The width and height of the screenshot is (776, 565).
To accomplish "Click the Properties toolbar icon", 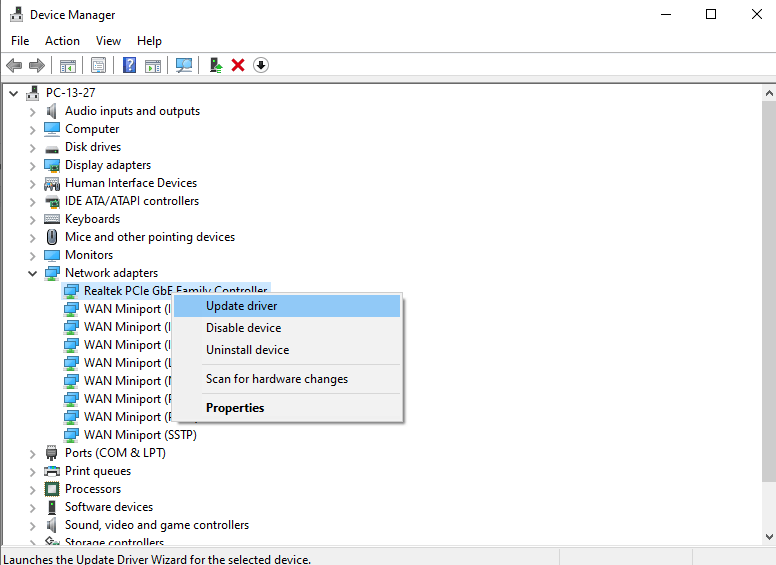I will (98, 65).
